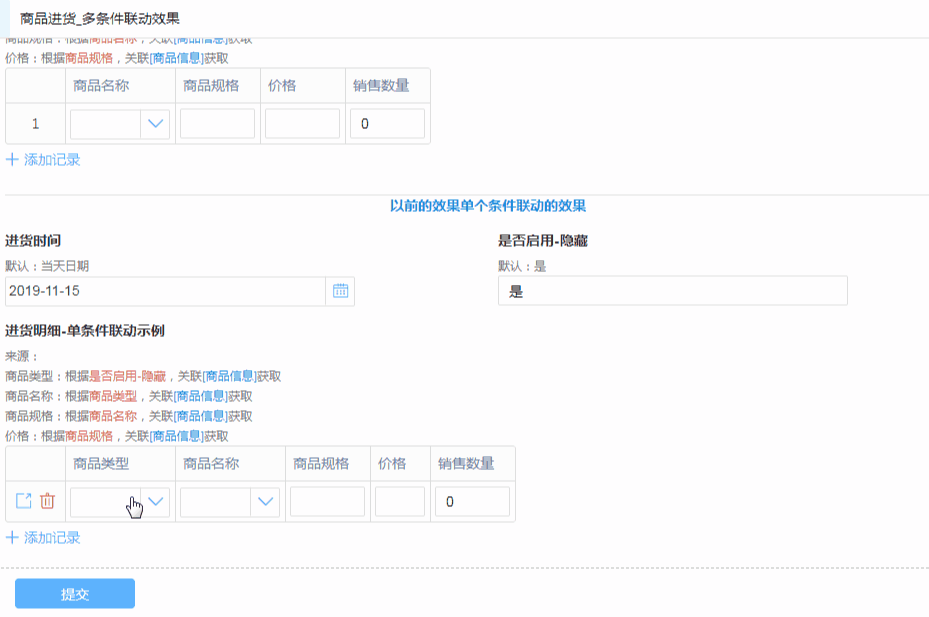929x617 pixels.
Task: Open the 商品类型 dropdown arrow in lower table
Action: click(x=155, y=502)
